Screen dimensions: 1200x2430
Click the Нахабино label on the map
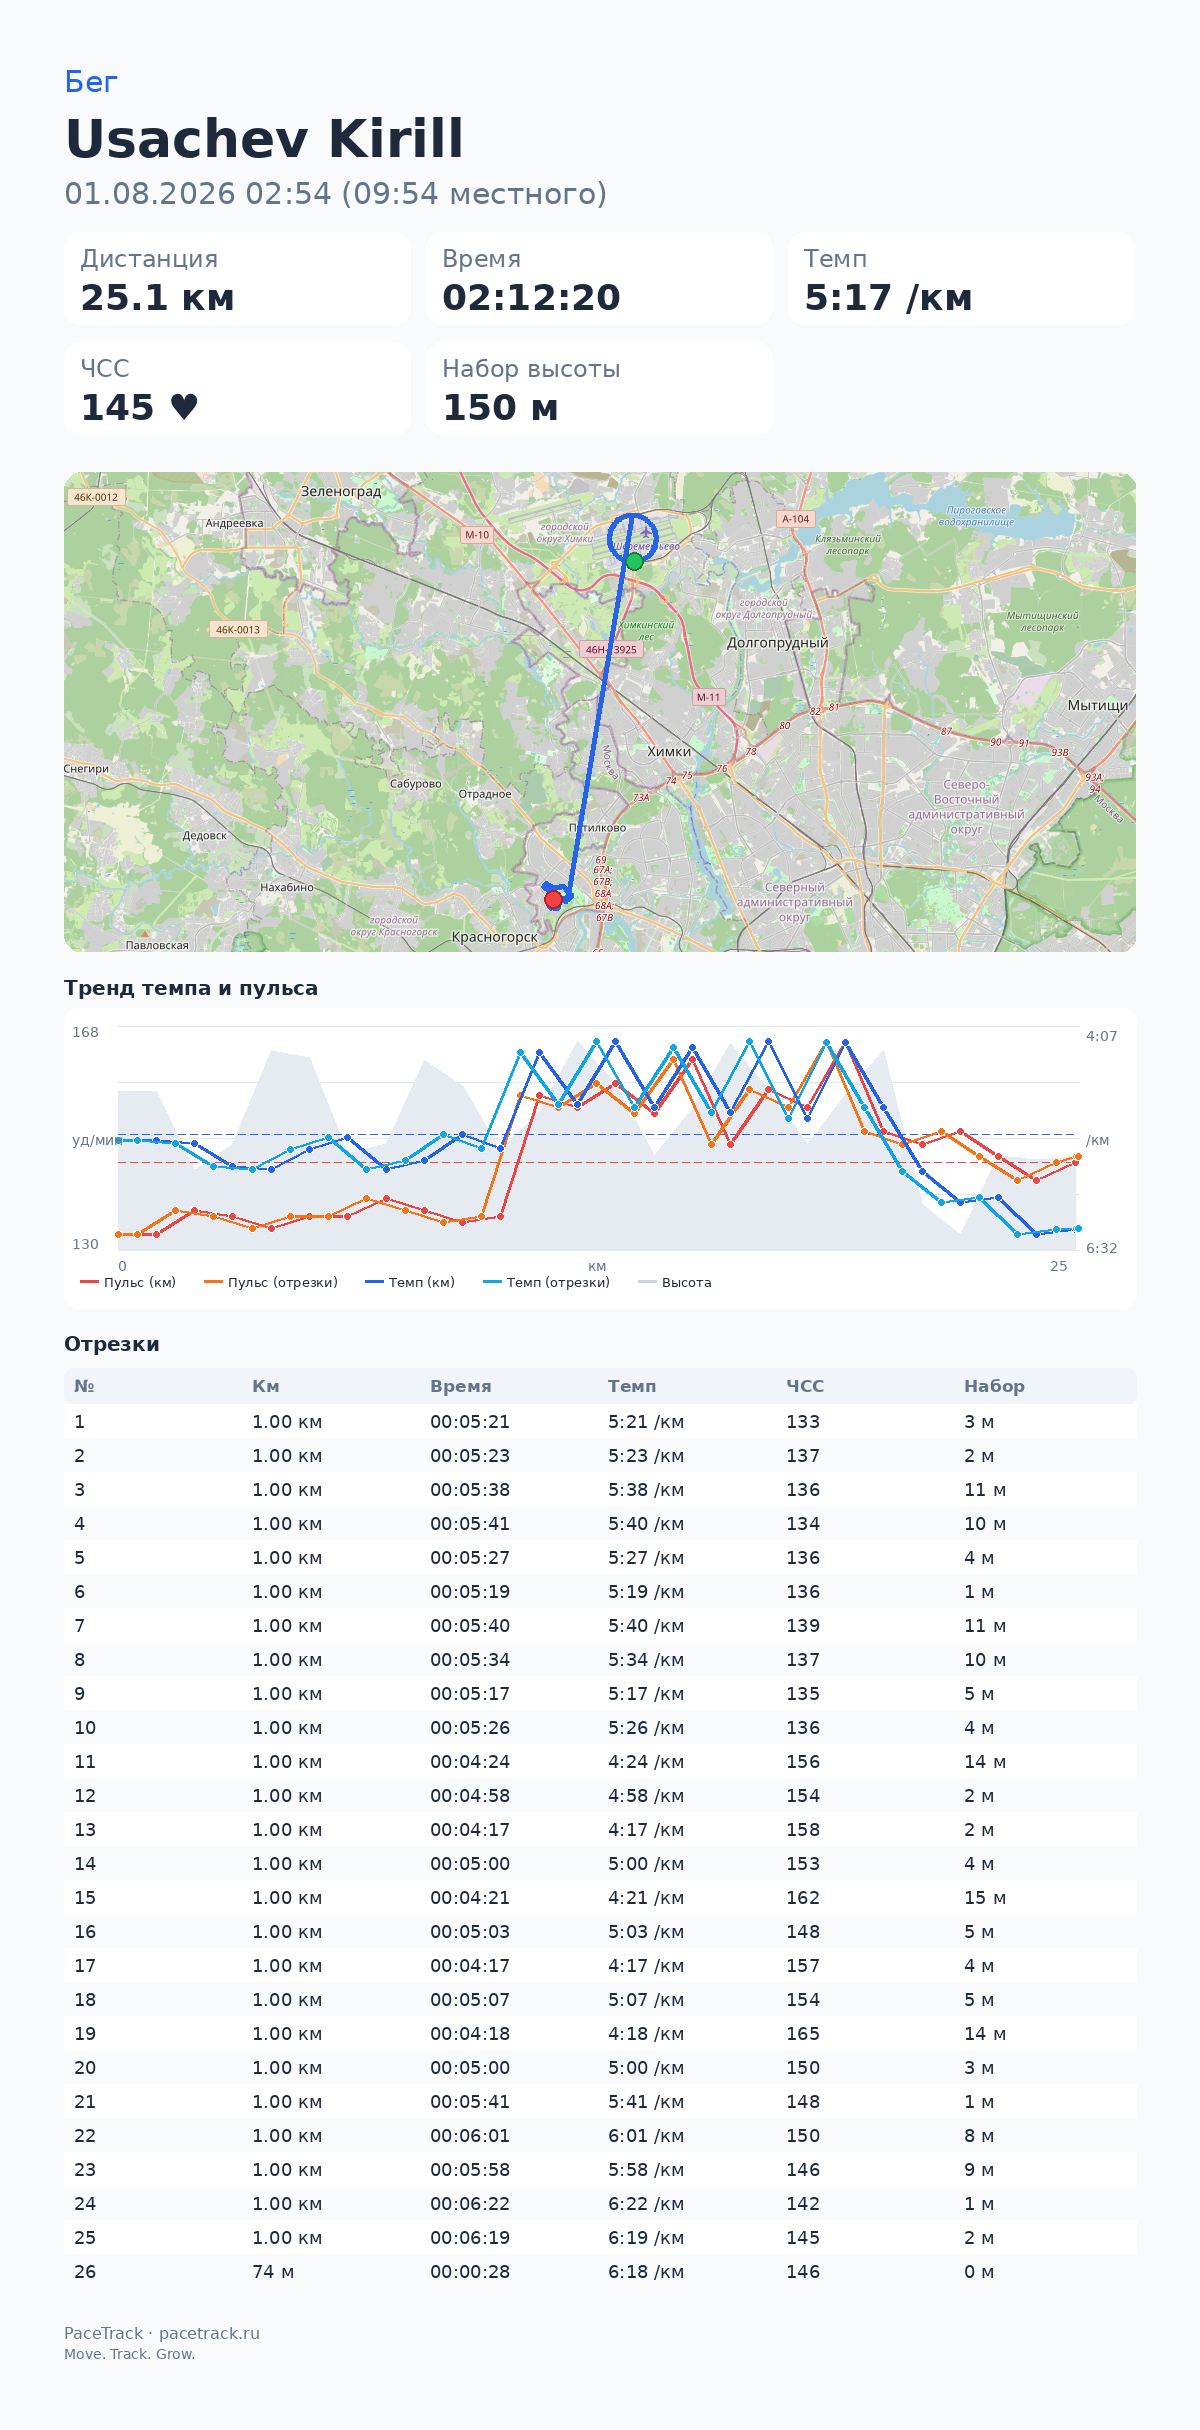[x=287, y=887]
